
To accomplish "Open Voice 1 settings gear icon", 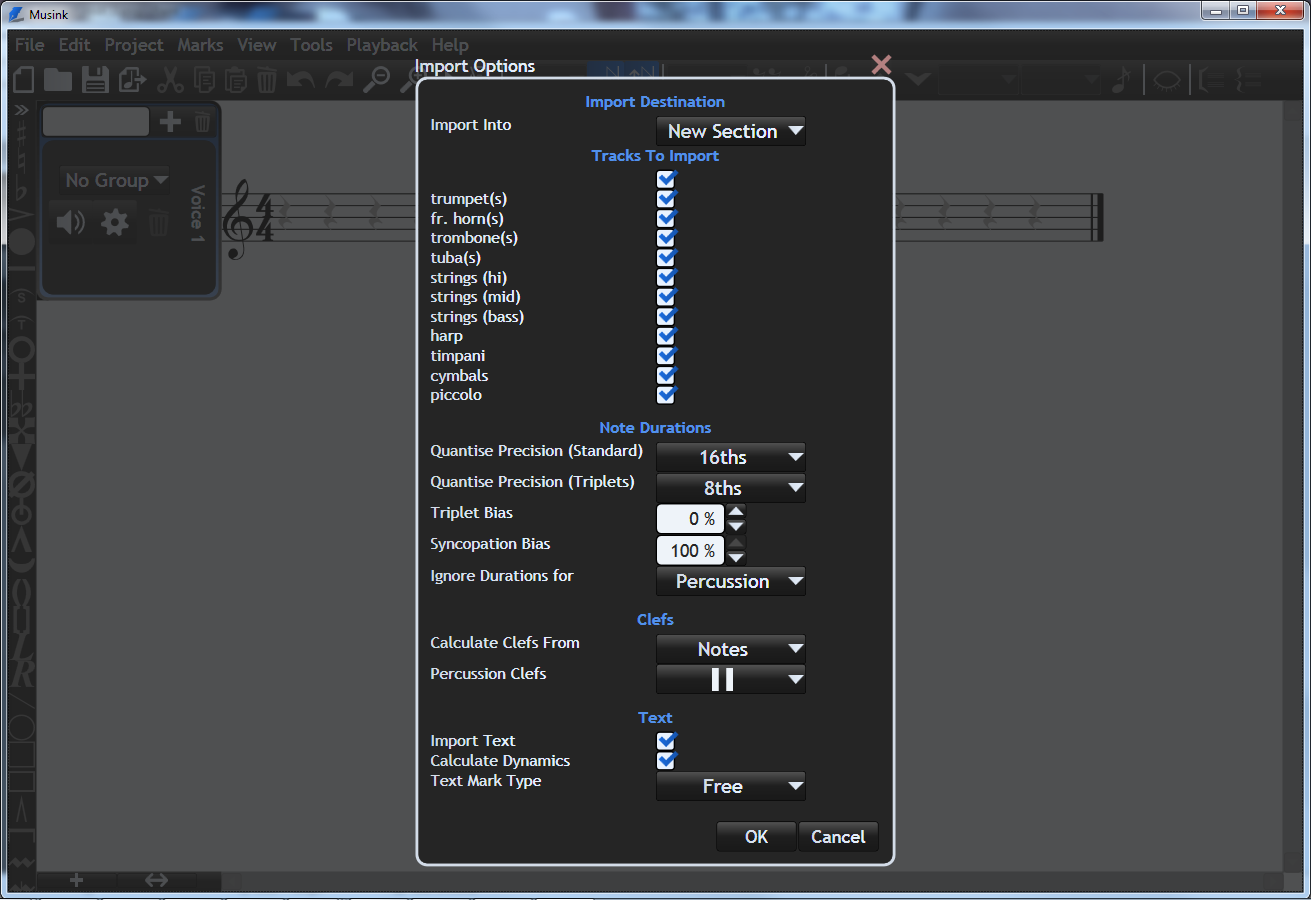I will [115, 222].
